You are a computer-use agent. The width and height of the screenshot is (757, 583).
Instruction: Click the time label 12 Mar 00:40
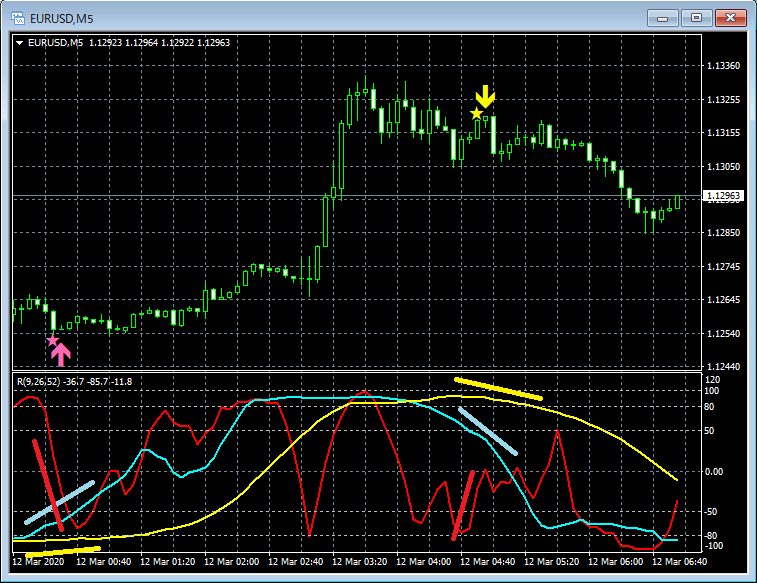click(x=104, y=562)
